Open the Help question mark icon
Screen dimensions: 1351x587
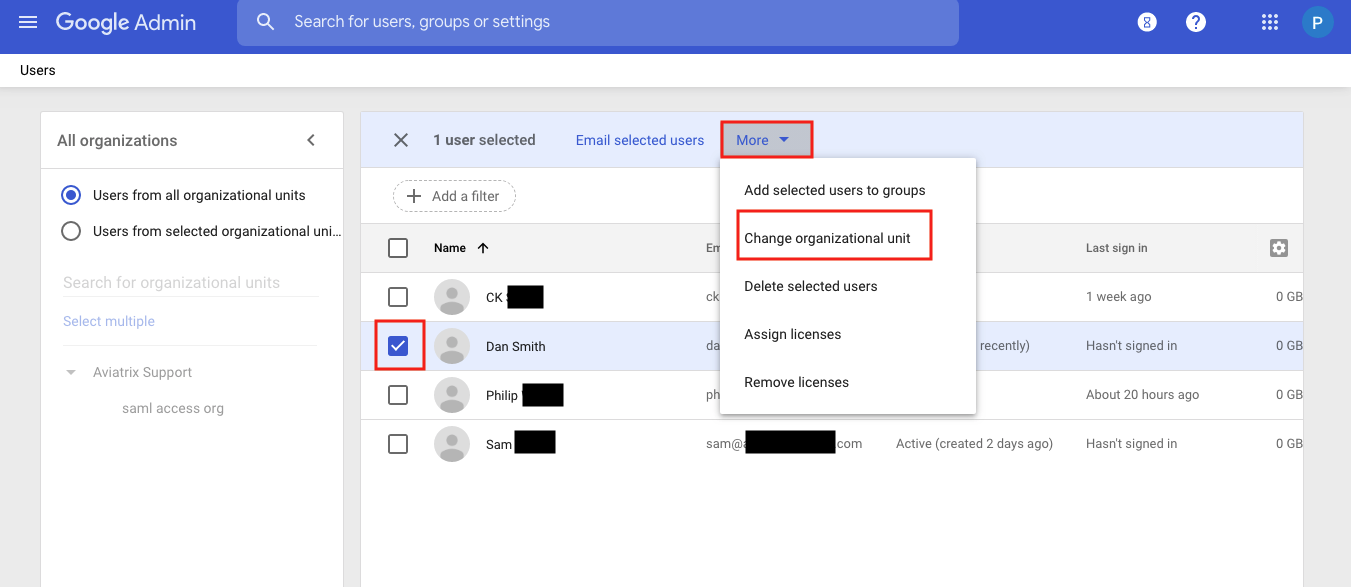click(1195, 22)
